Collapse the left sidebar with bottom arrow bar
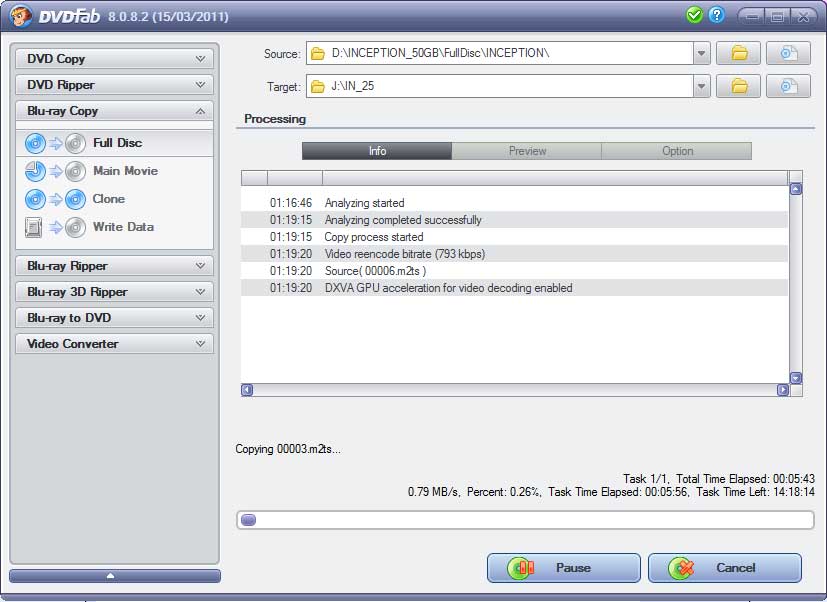 click(115, 576)
